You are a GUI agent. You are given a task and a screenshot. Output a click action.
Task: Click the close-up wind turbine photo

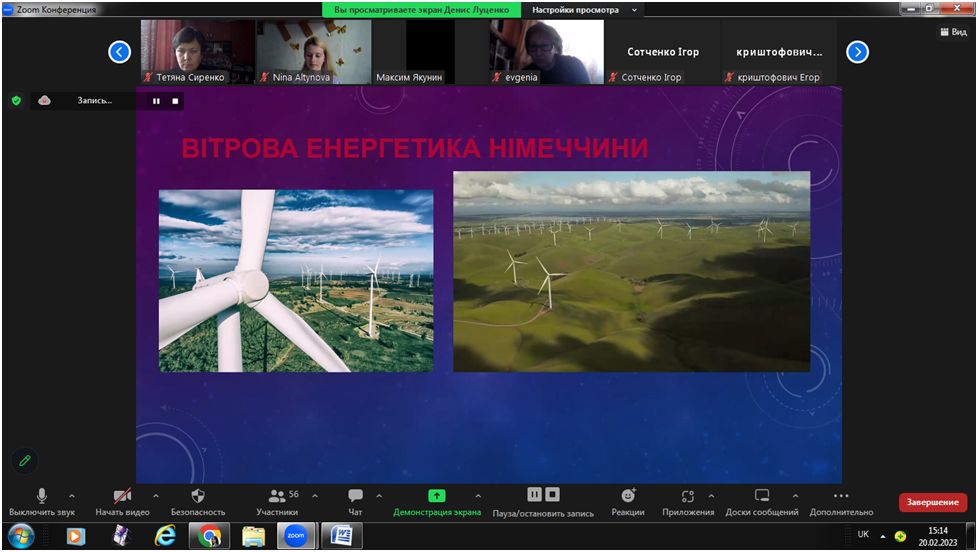296,281
